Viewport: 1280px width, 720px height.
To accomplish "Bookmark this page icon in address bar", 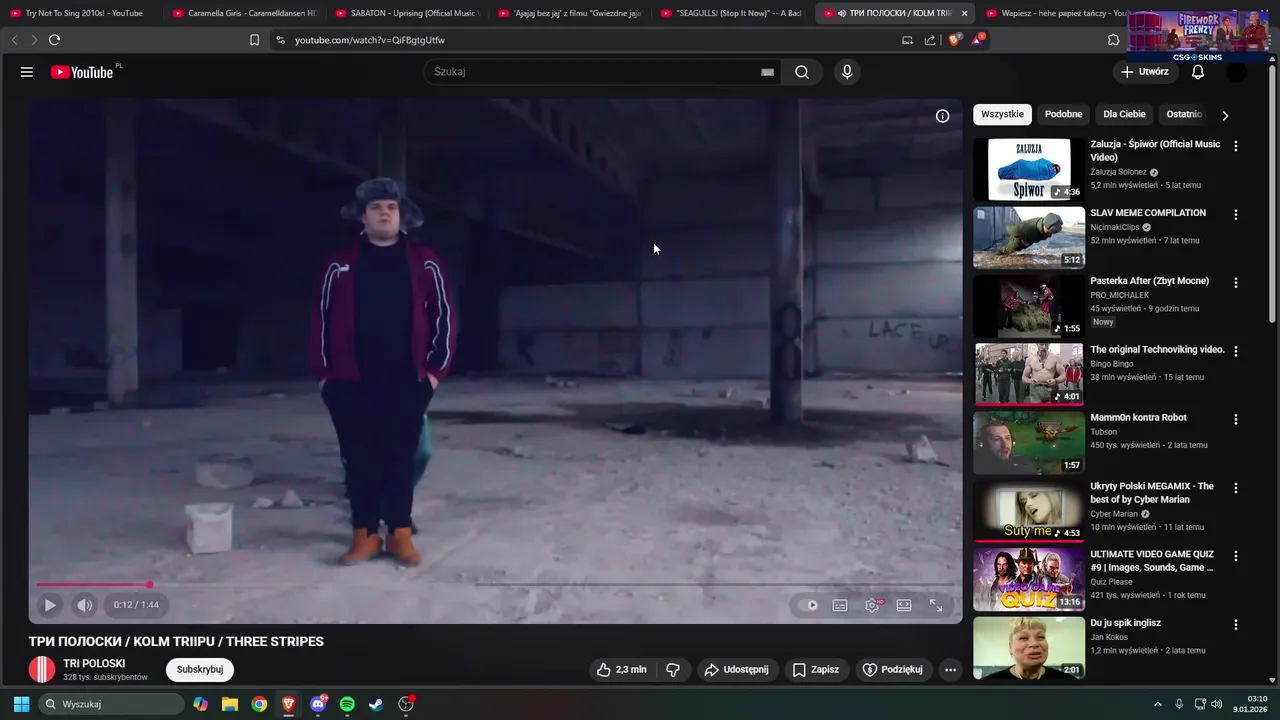I will 254,40.
